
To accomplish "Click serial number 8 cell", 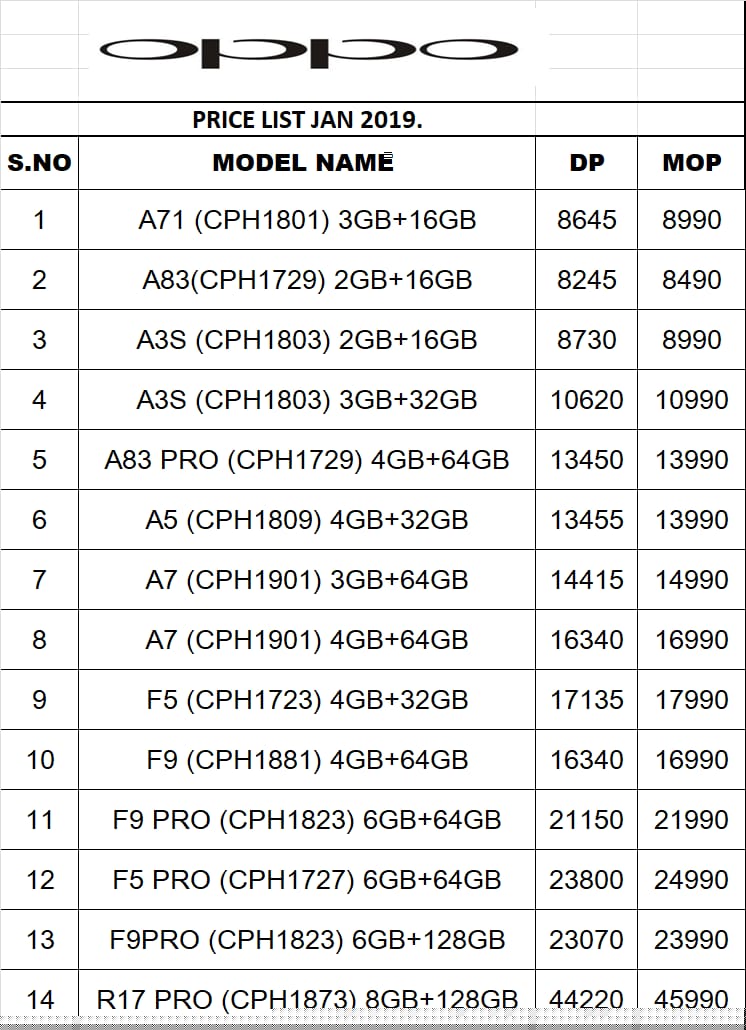I will [39, 640].
